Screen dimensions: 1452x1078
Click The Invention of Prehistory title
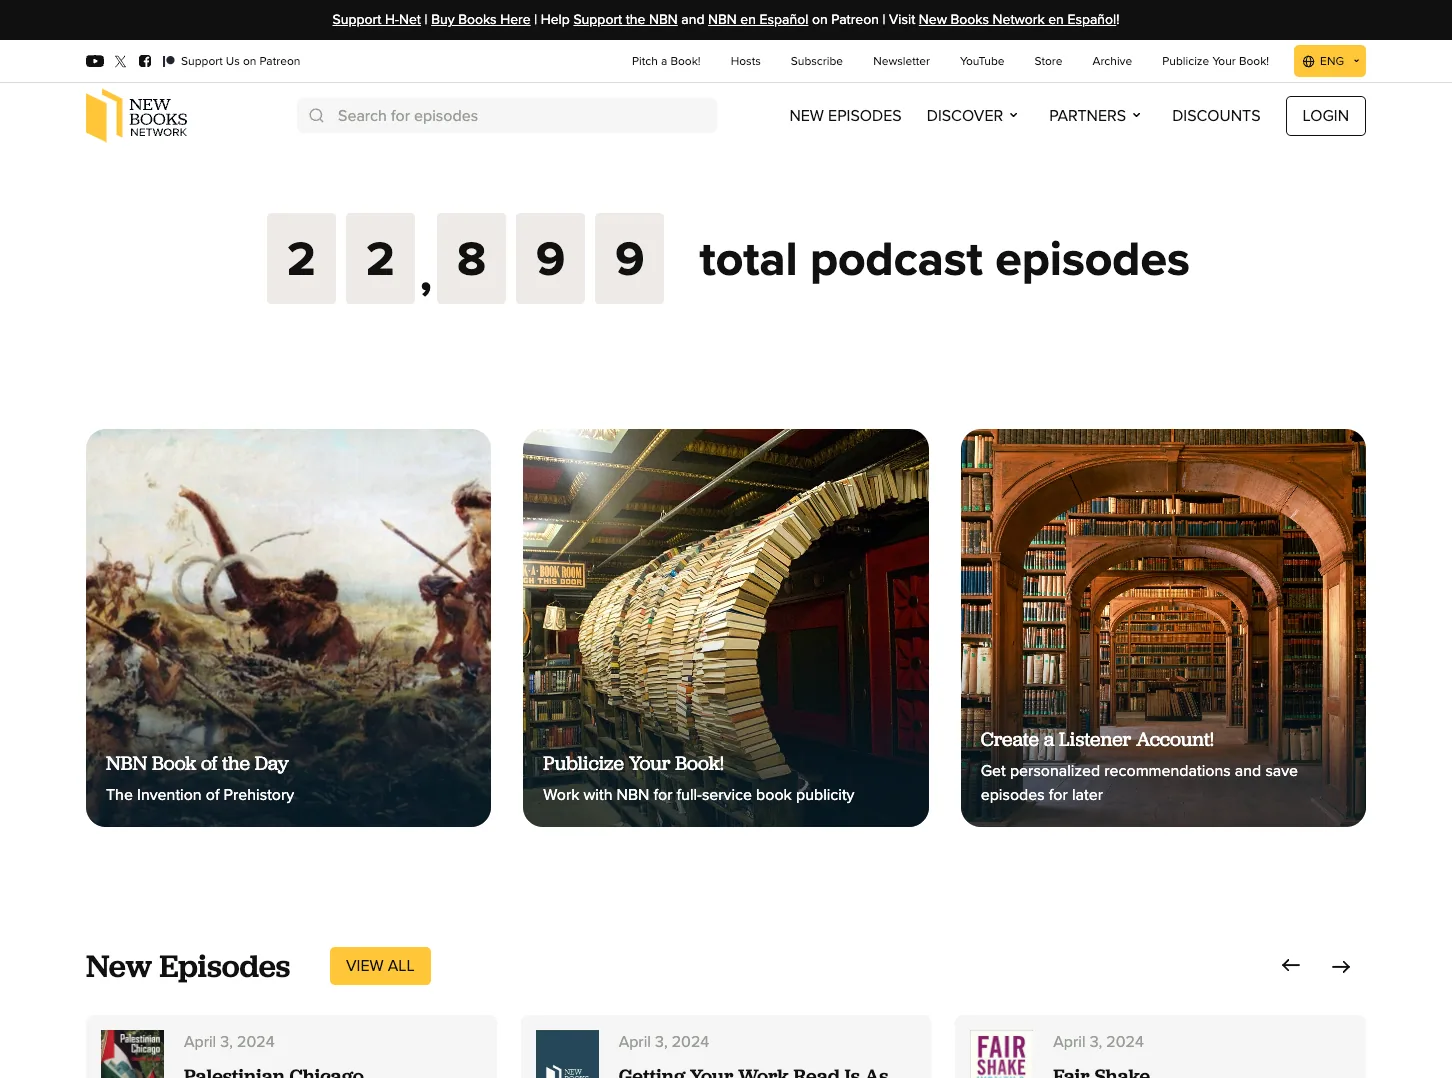pos(200,795)
